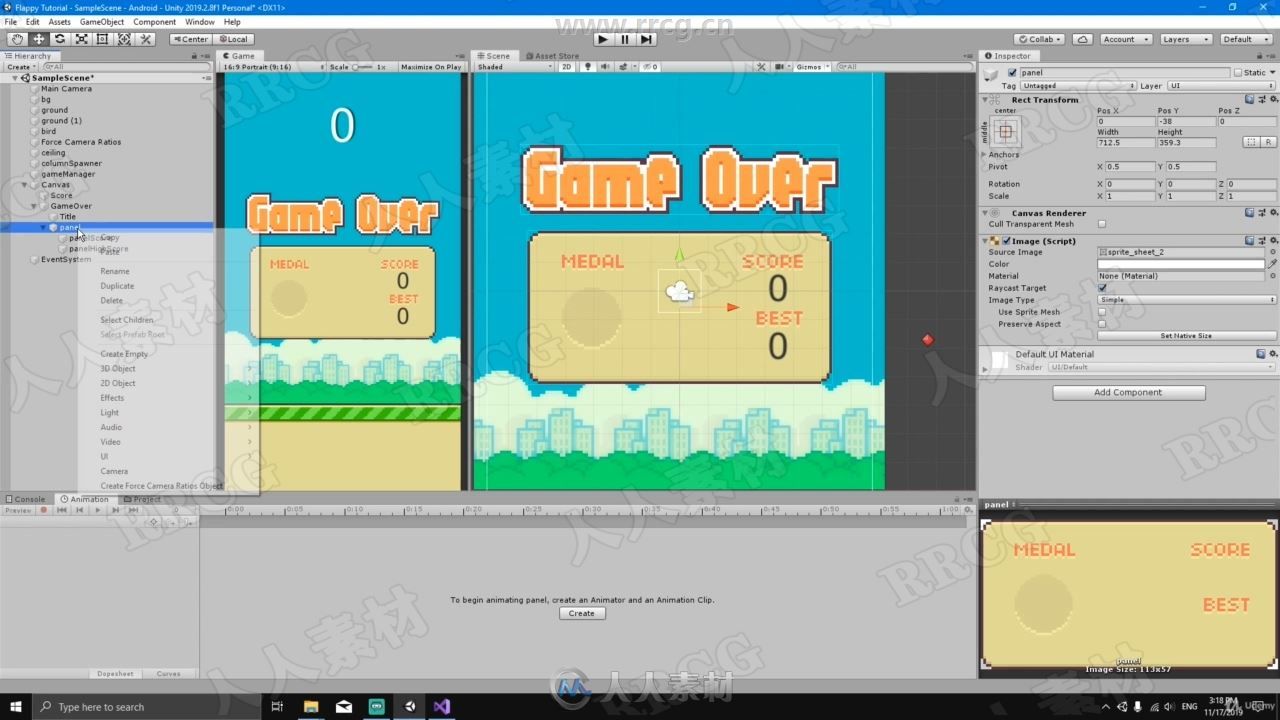The height and width of the screenshot is (720, 1280).
Task: Toggle scene audio with the speaker icon
Action: 603,67
